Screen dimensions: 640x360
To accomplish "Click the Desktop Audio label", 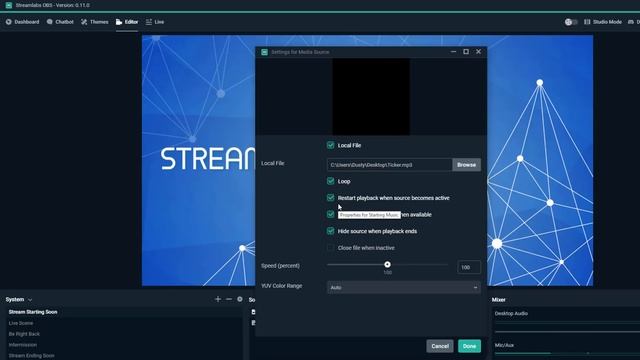I will coord(511,313).
